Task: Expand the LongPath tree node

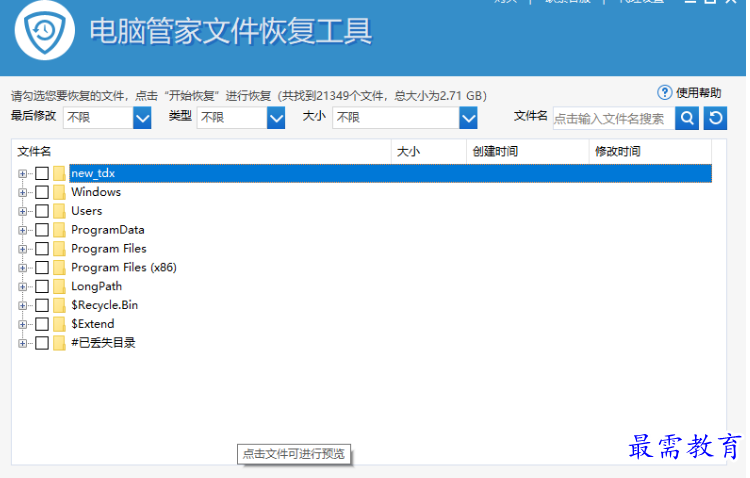Action: (22, 287)
